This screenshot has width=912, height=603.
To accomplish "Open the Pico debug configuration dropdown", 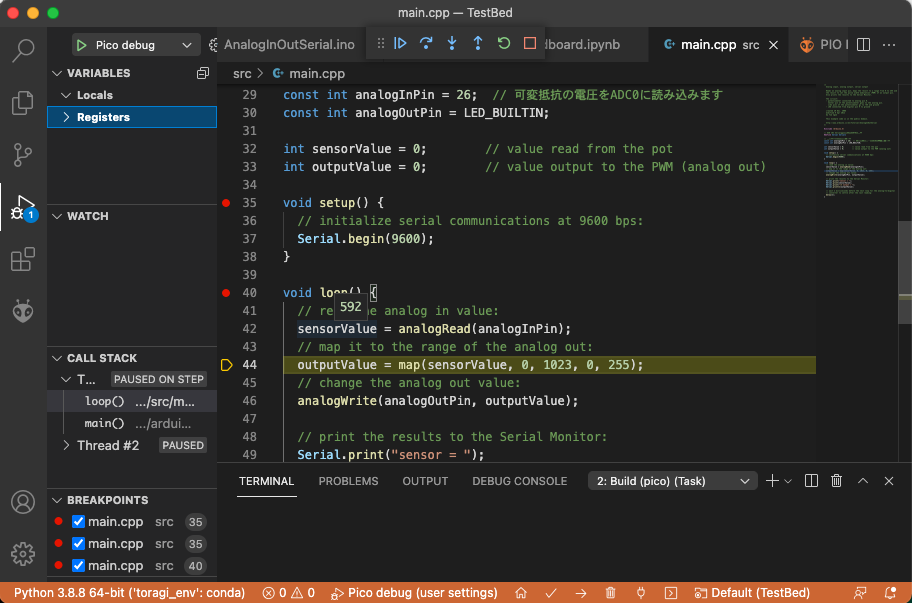I will 135,45.
